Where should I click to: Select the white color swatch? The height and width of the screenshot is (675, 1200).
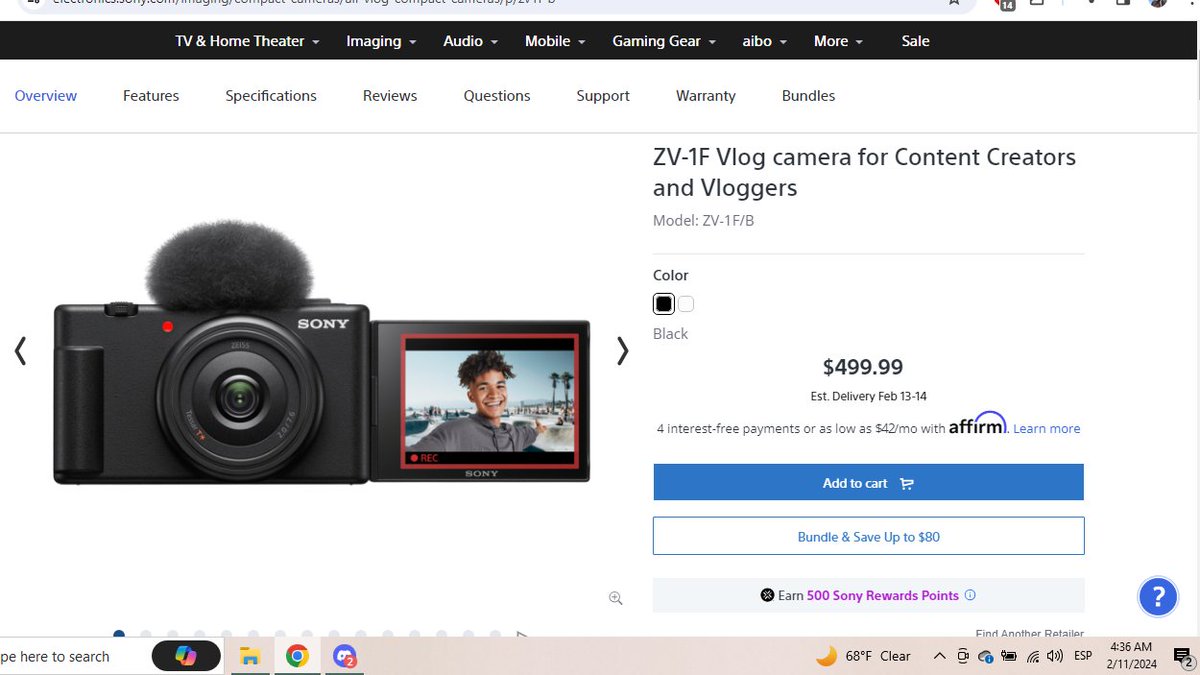[686, 304]
